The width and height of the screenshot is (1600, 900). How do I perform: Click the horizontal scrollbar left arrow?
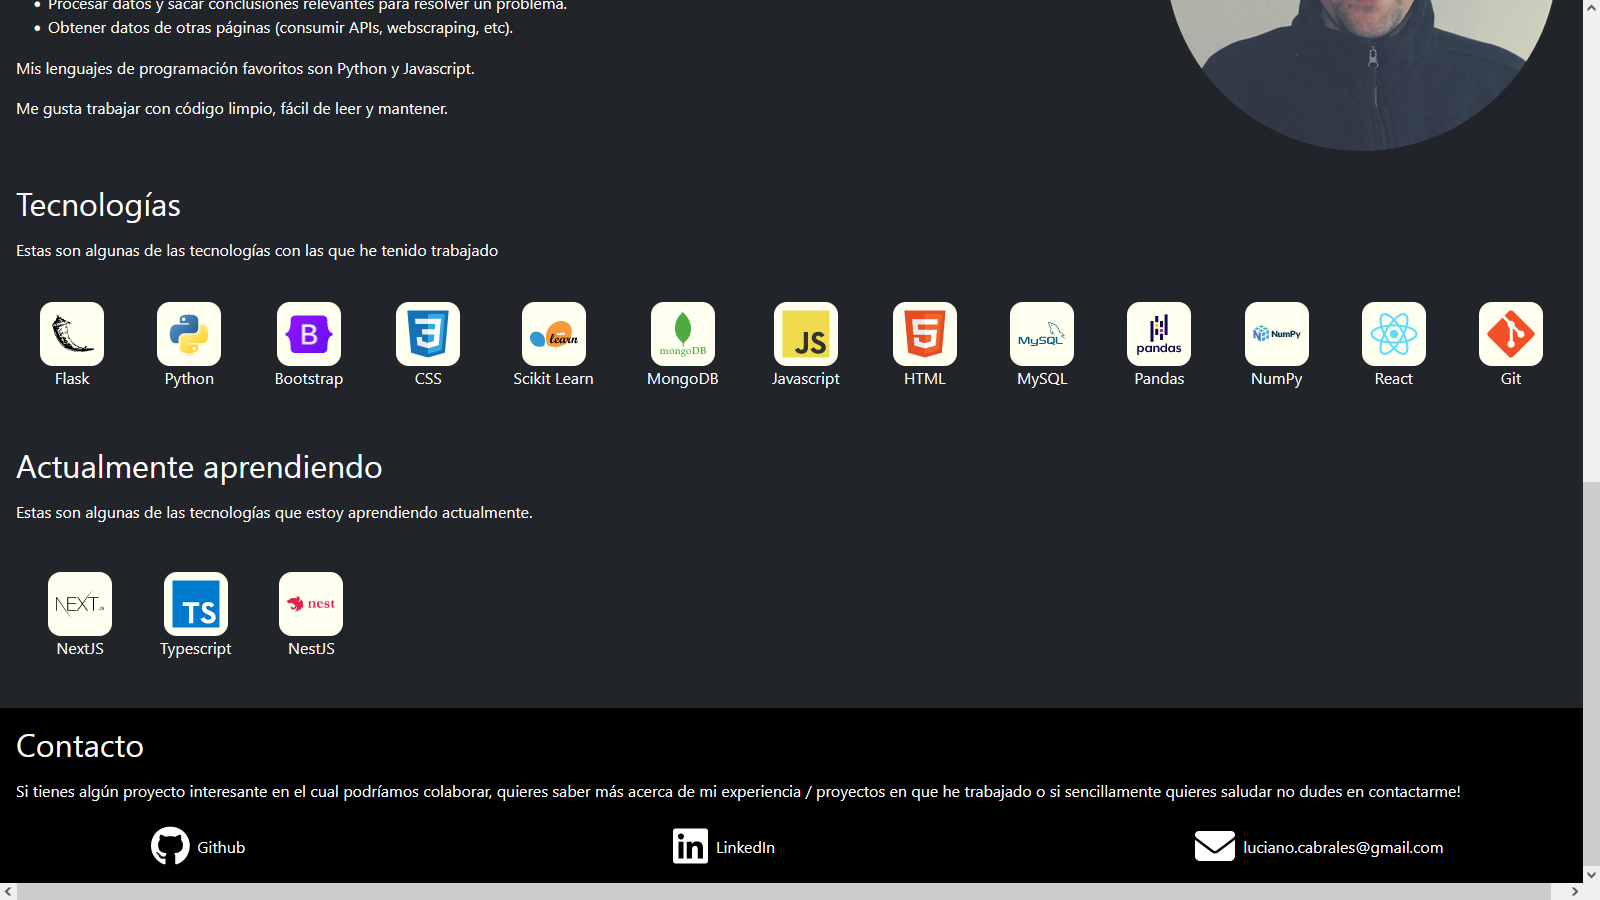(x=8, y=891)
